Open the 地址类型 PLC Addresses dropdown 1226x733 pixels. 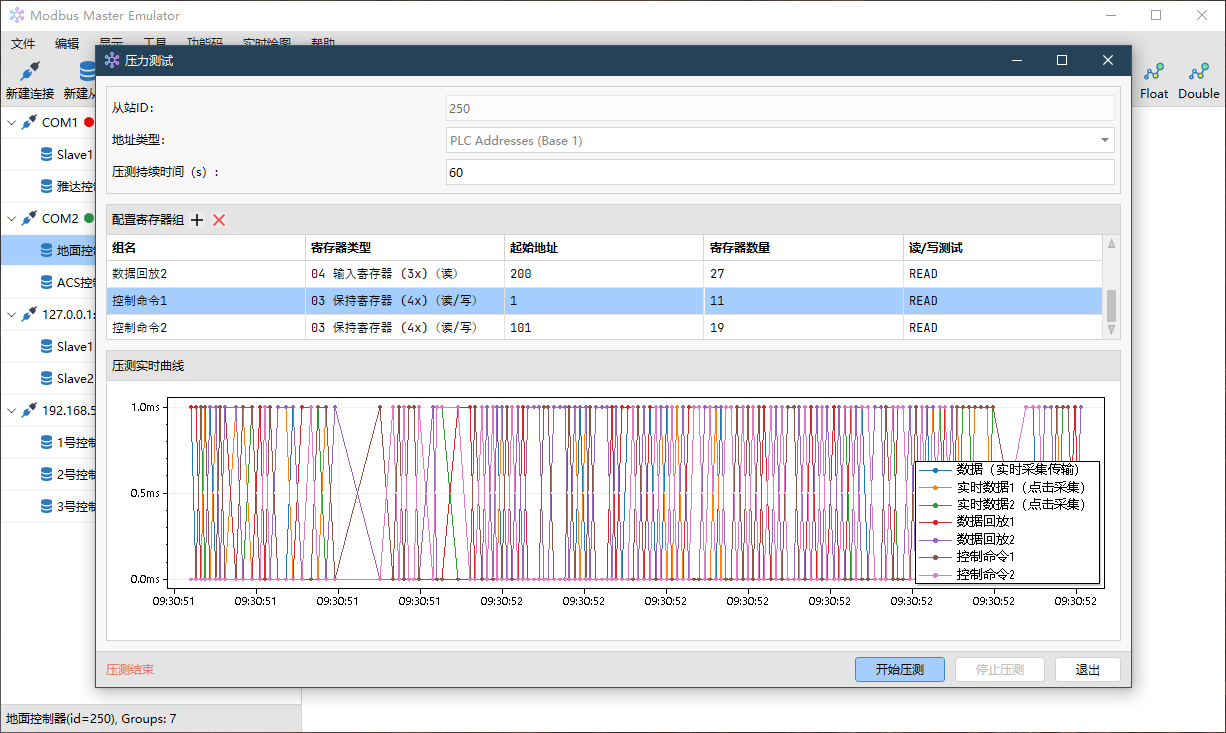coord(780,141)
